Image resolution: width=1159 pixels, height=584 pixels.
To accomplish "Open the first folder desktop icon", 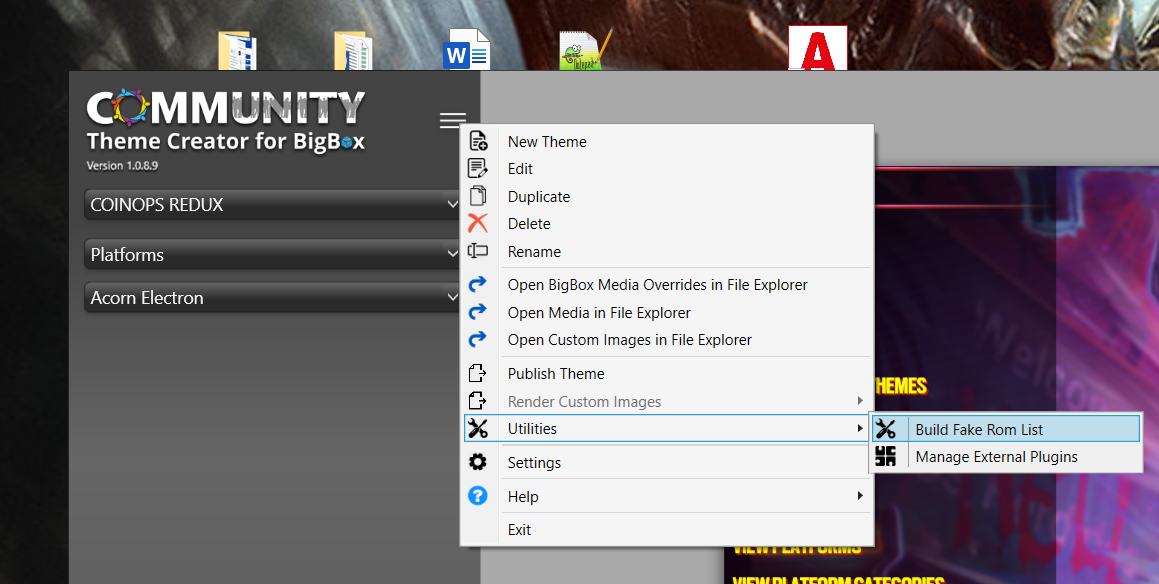I will click(x=237, y=51).
